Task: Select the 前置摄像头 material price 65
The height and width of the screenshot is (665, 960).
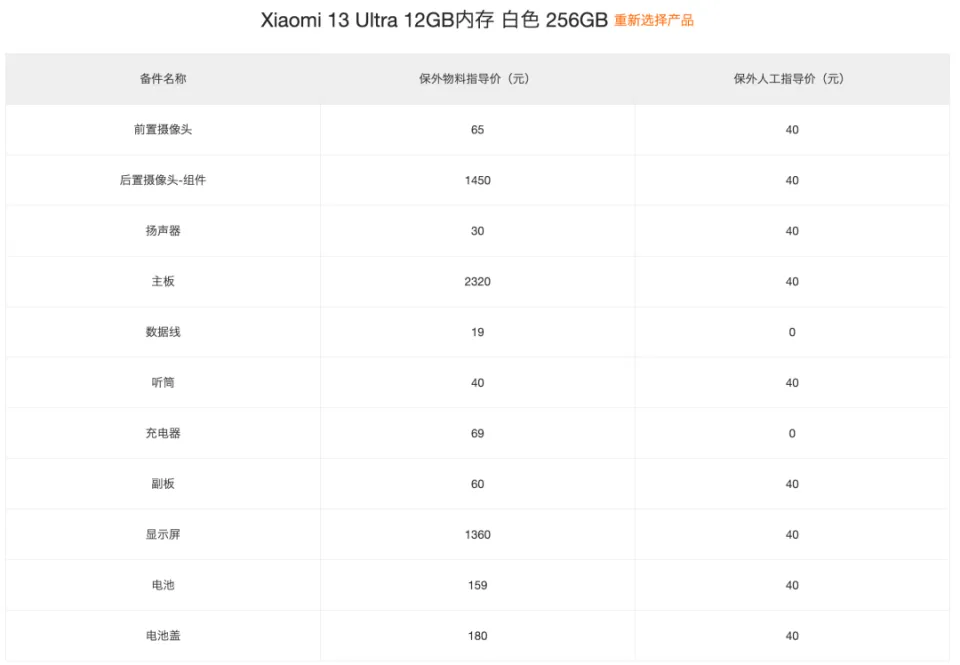Action: click(477, 130)
